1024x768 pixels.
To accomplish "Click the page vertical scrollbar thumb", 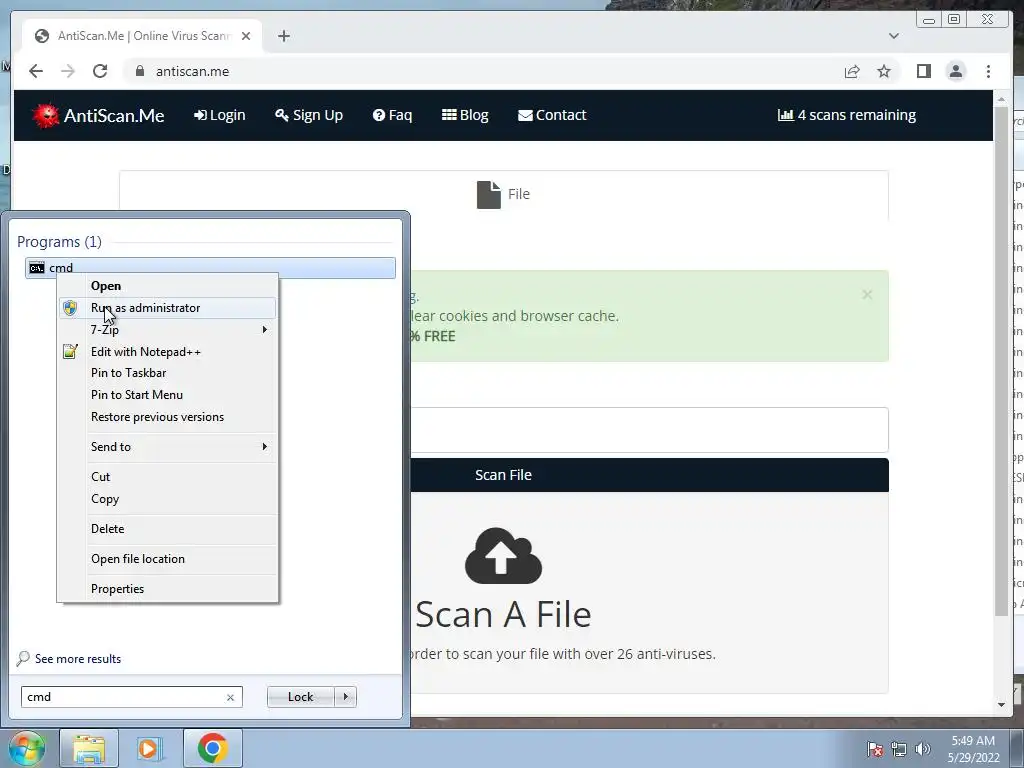I will (1001, 361).
